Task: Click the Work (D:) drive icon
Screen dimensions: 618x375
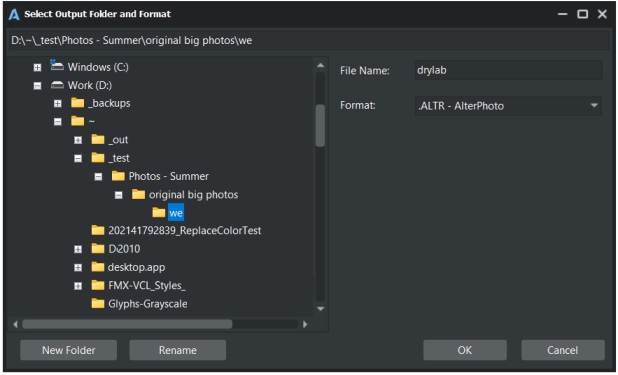Action: point(57,85)
